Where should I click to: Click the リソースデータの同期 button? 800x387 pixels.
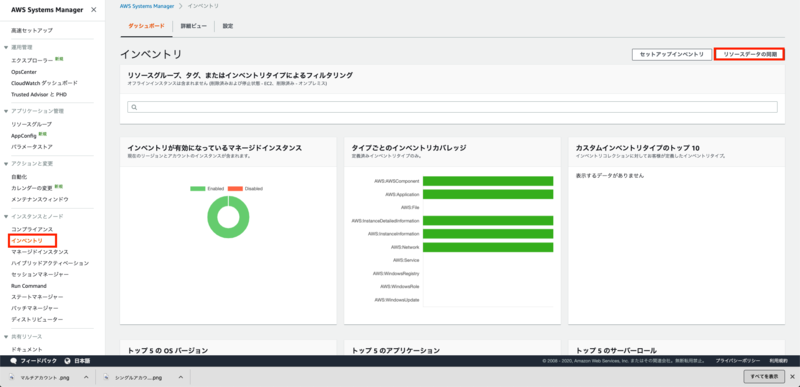[x=749, y=55]
